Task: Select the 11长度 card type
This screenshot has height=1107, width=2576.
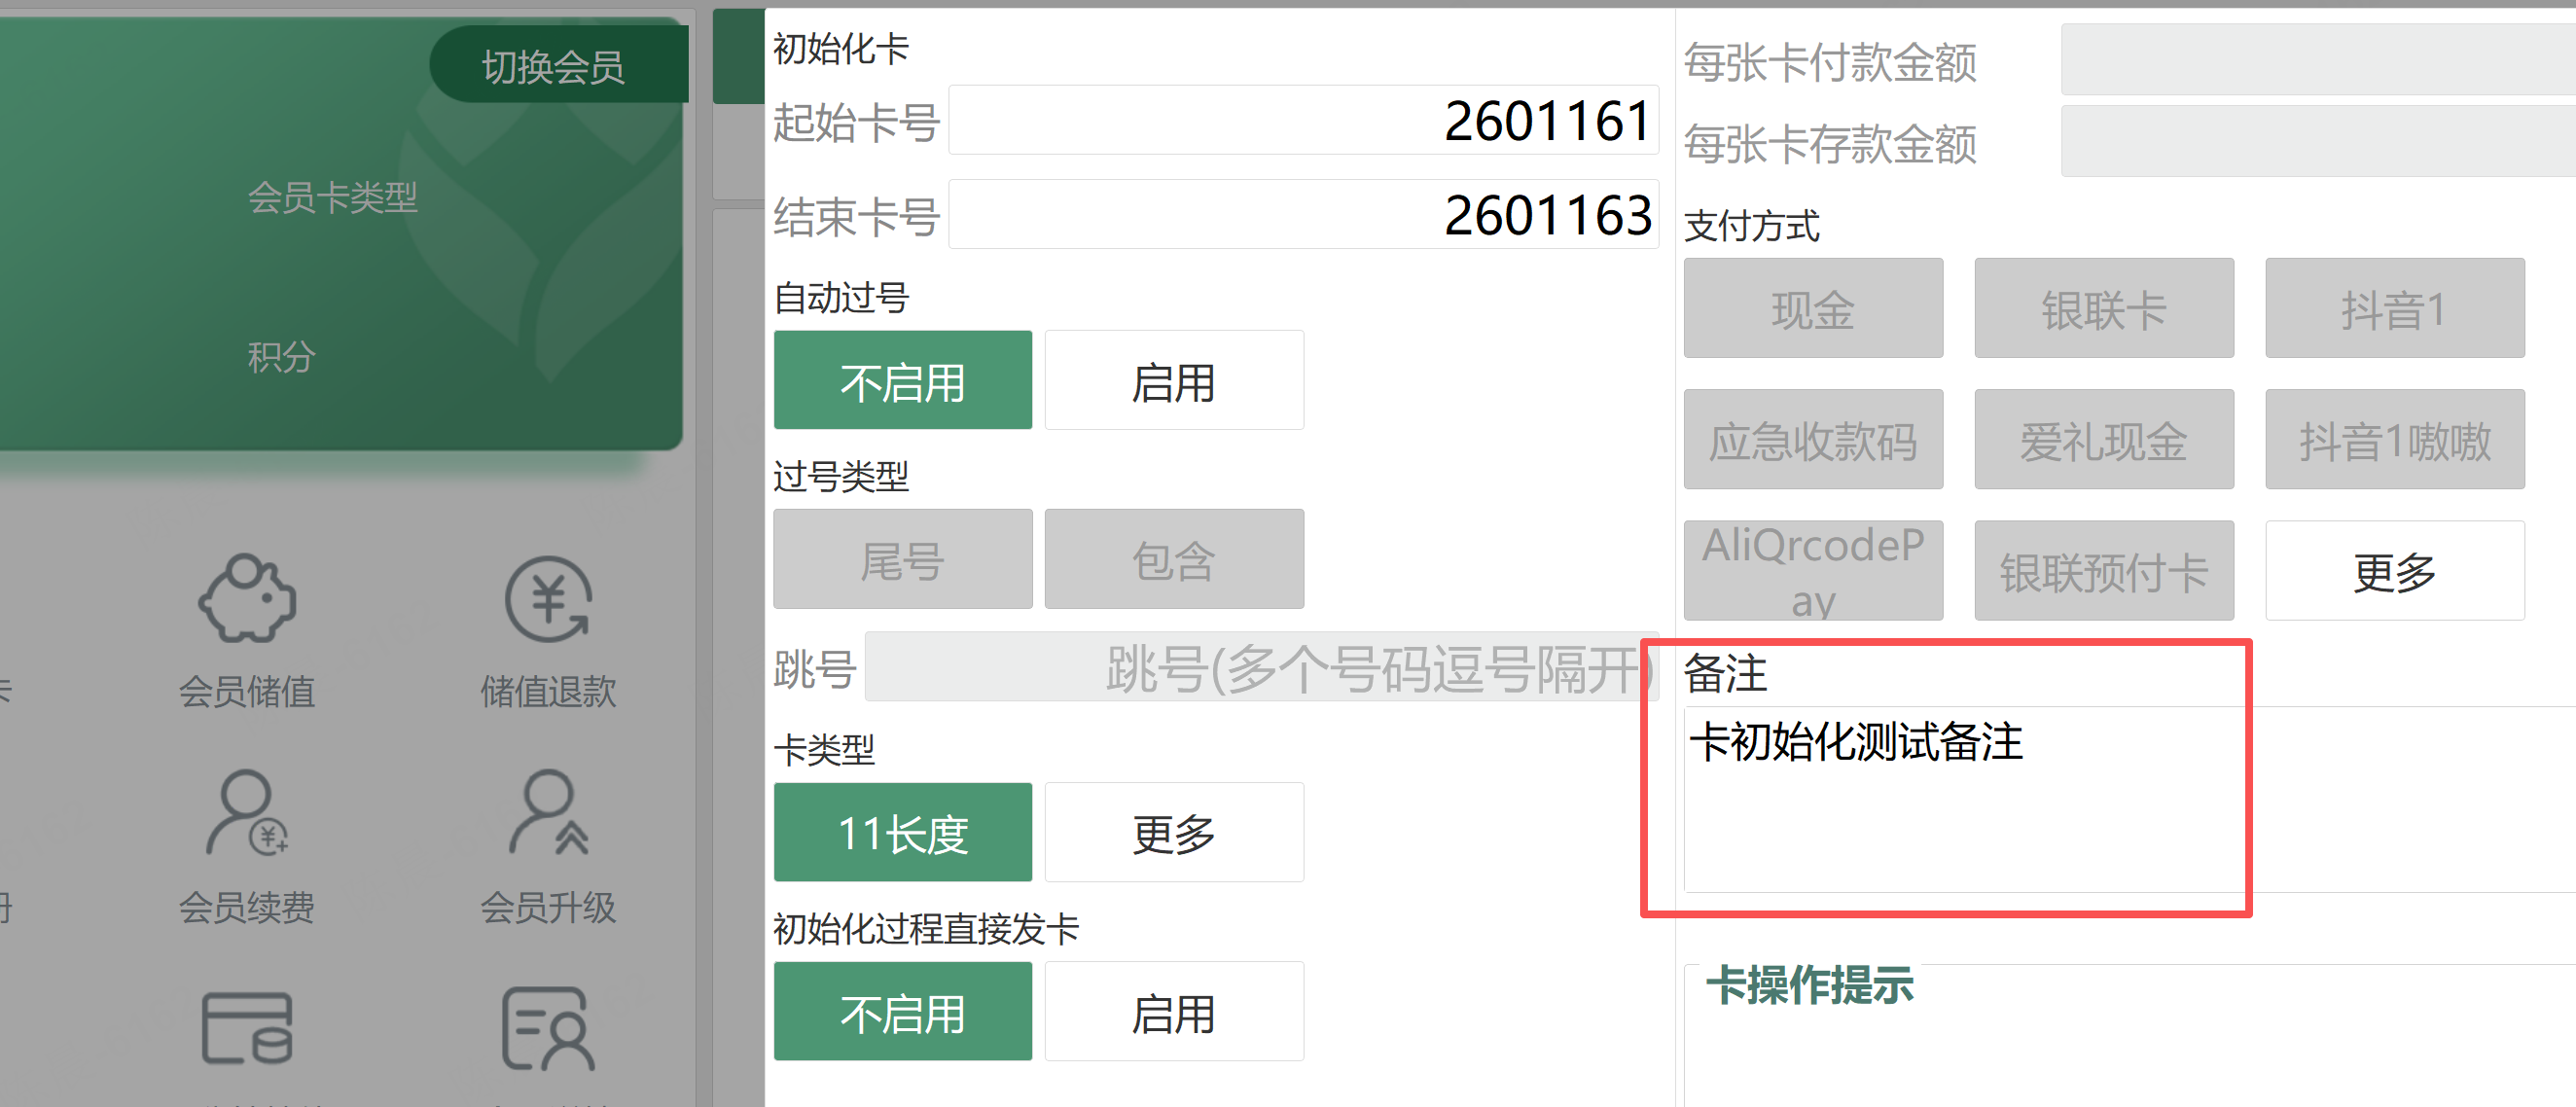Action: [902, 833]
